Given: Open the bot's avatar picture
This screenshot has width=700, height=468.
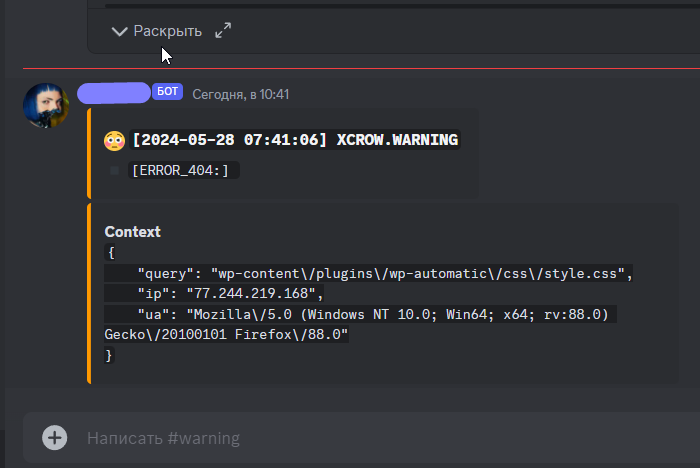Looking at the screenshot, I should point(46,105).
